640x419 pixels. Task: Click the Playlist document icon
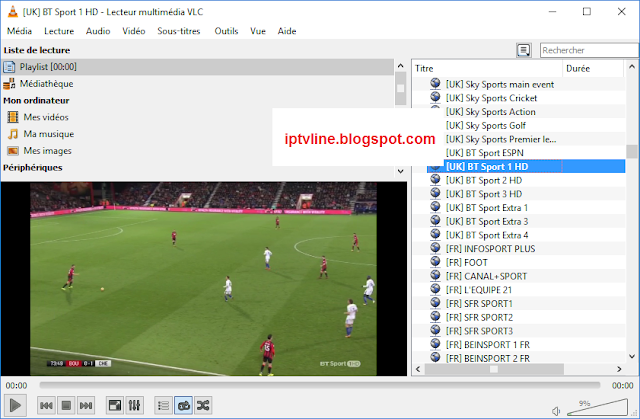pyautogui.click(x=9, y=67)
